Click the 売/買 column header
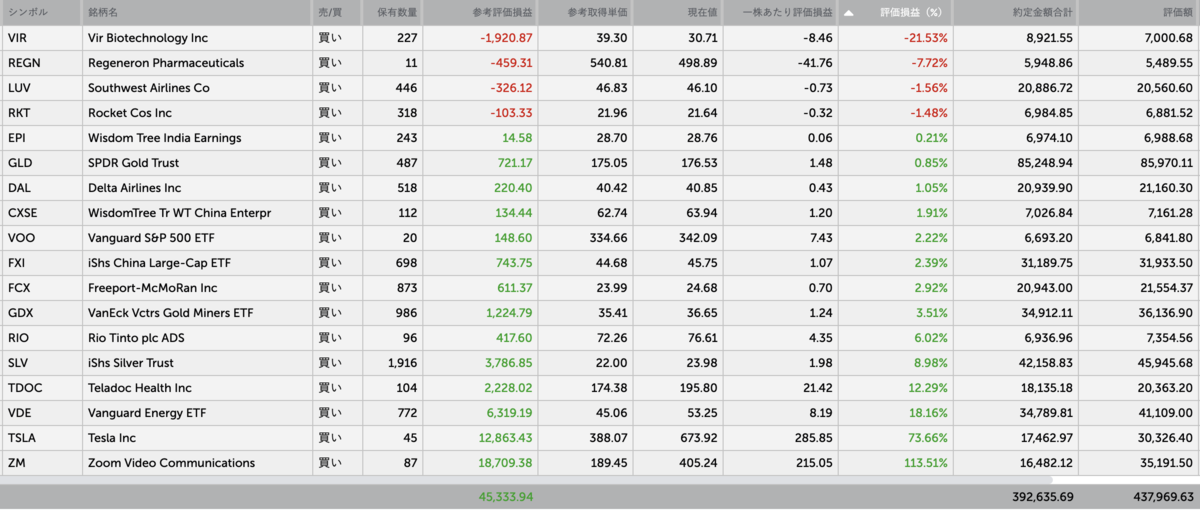Image resolution: width=1200 pixels, height=510 pixels. tap(337, 13)
